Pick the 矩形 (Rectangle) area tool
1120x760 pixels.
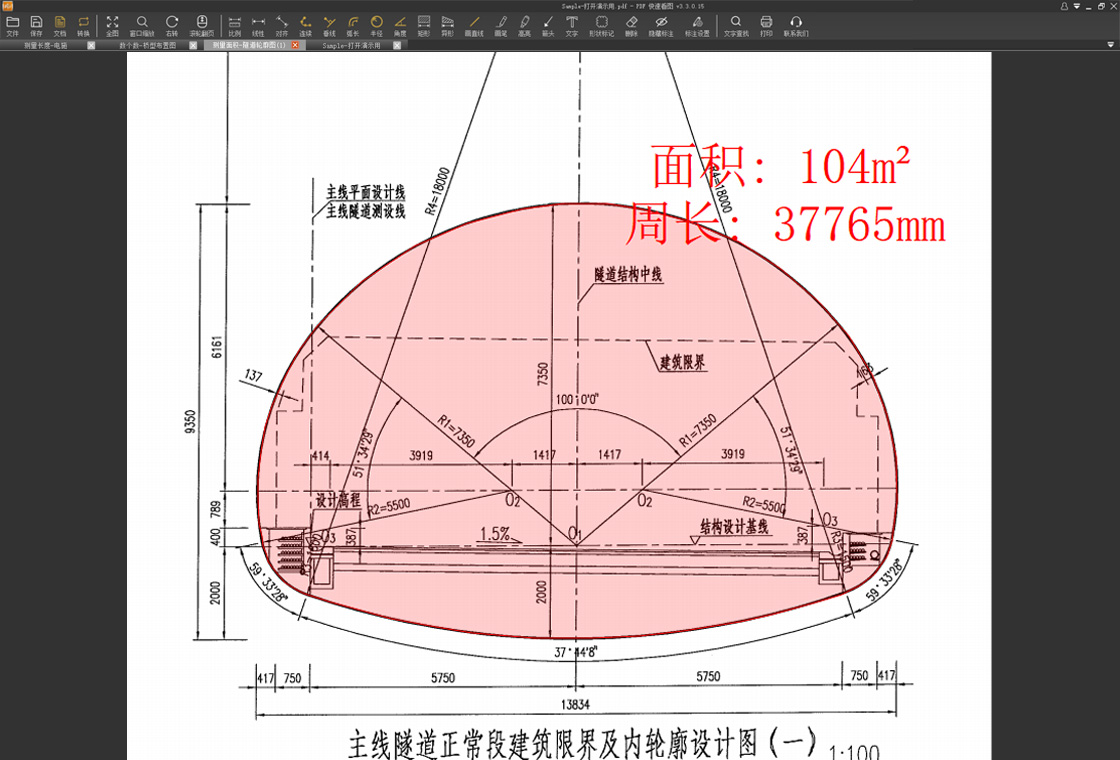click(424, 26)
